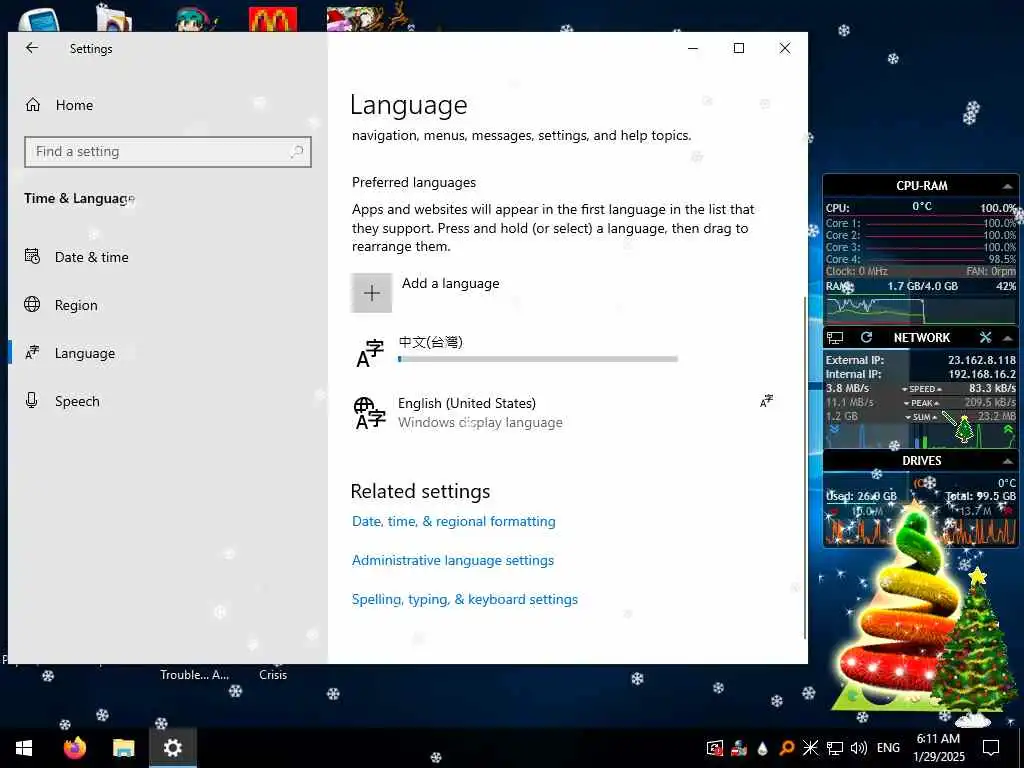Click the first tray icon with red badge

pos(715,748)
